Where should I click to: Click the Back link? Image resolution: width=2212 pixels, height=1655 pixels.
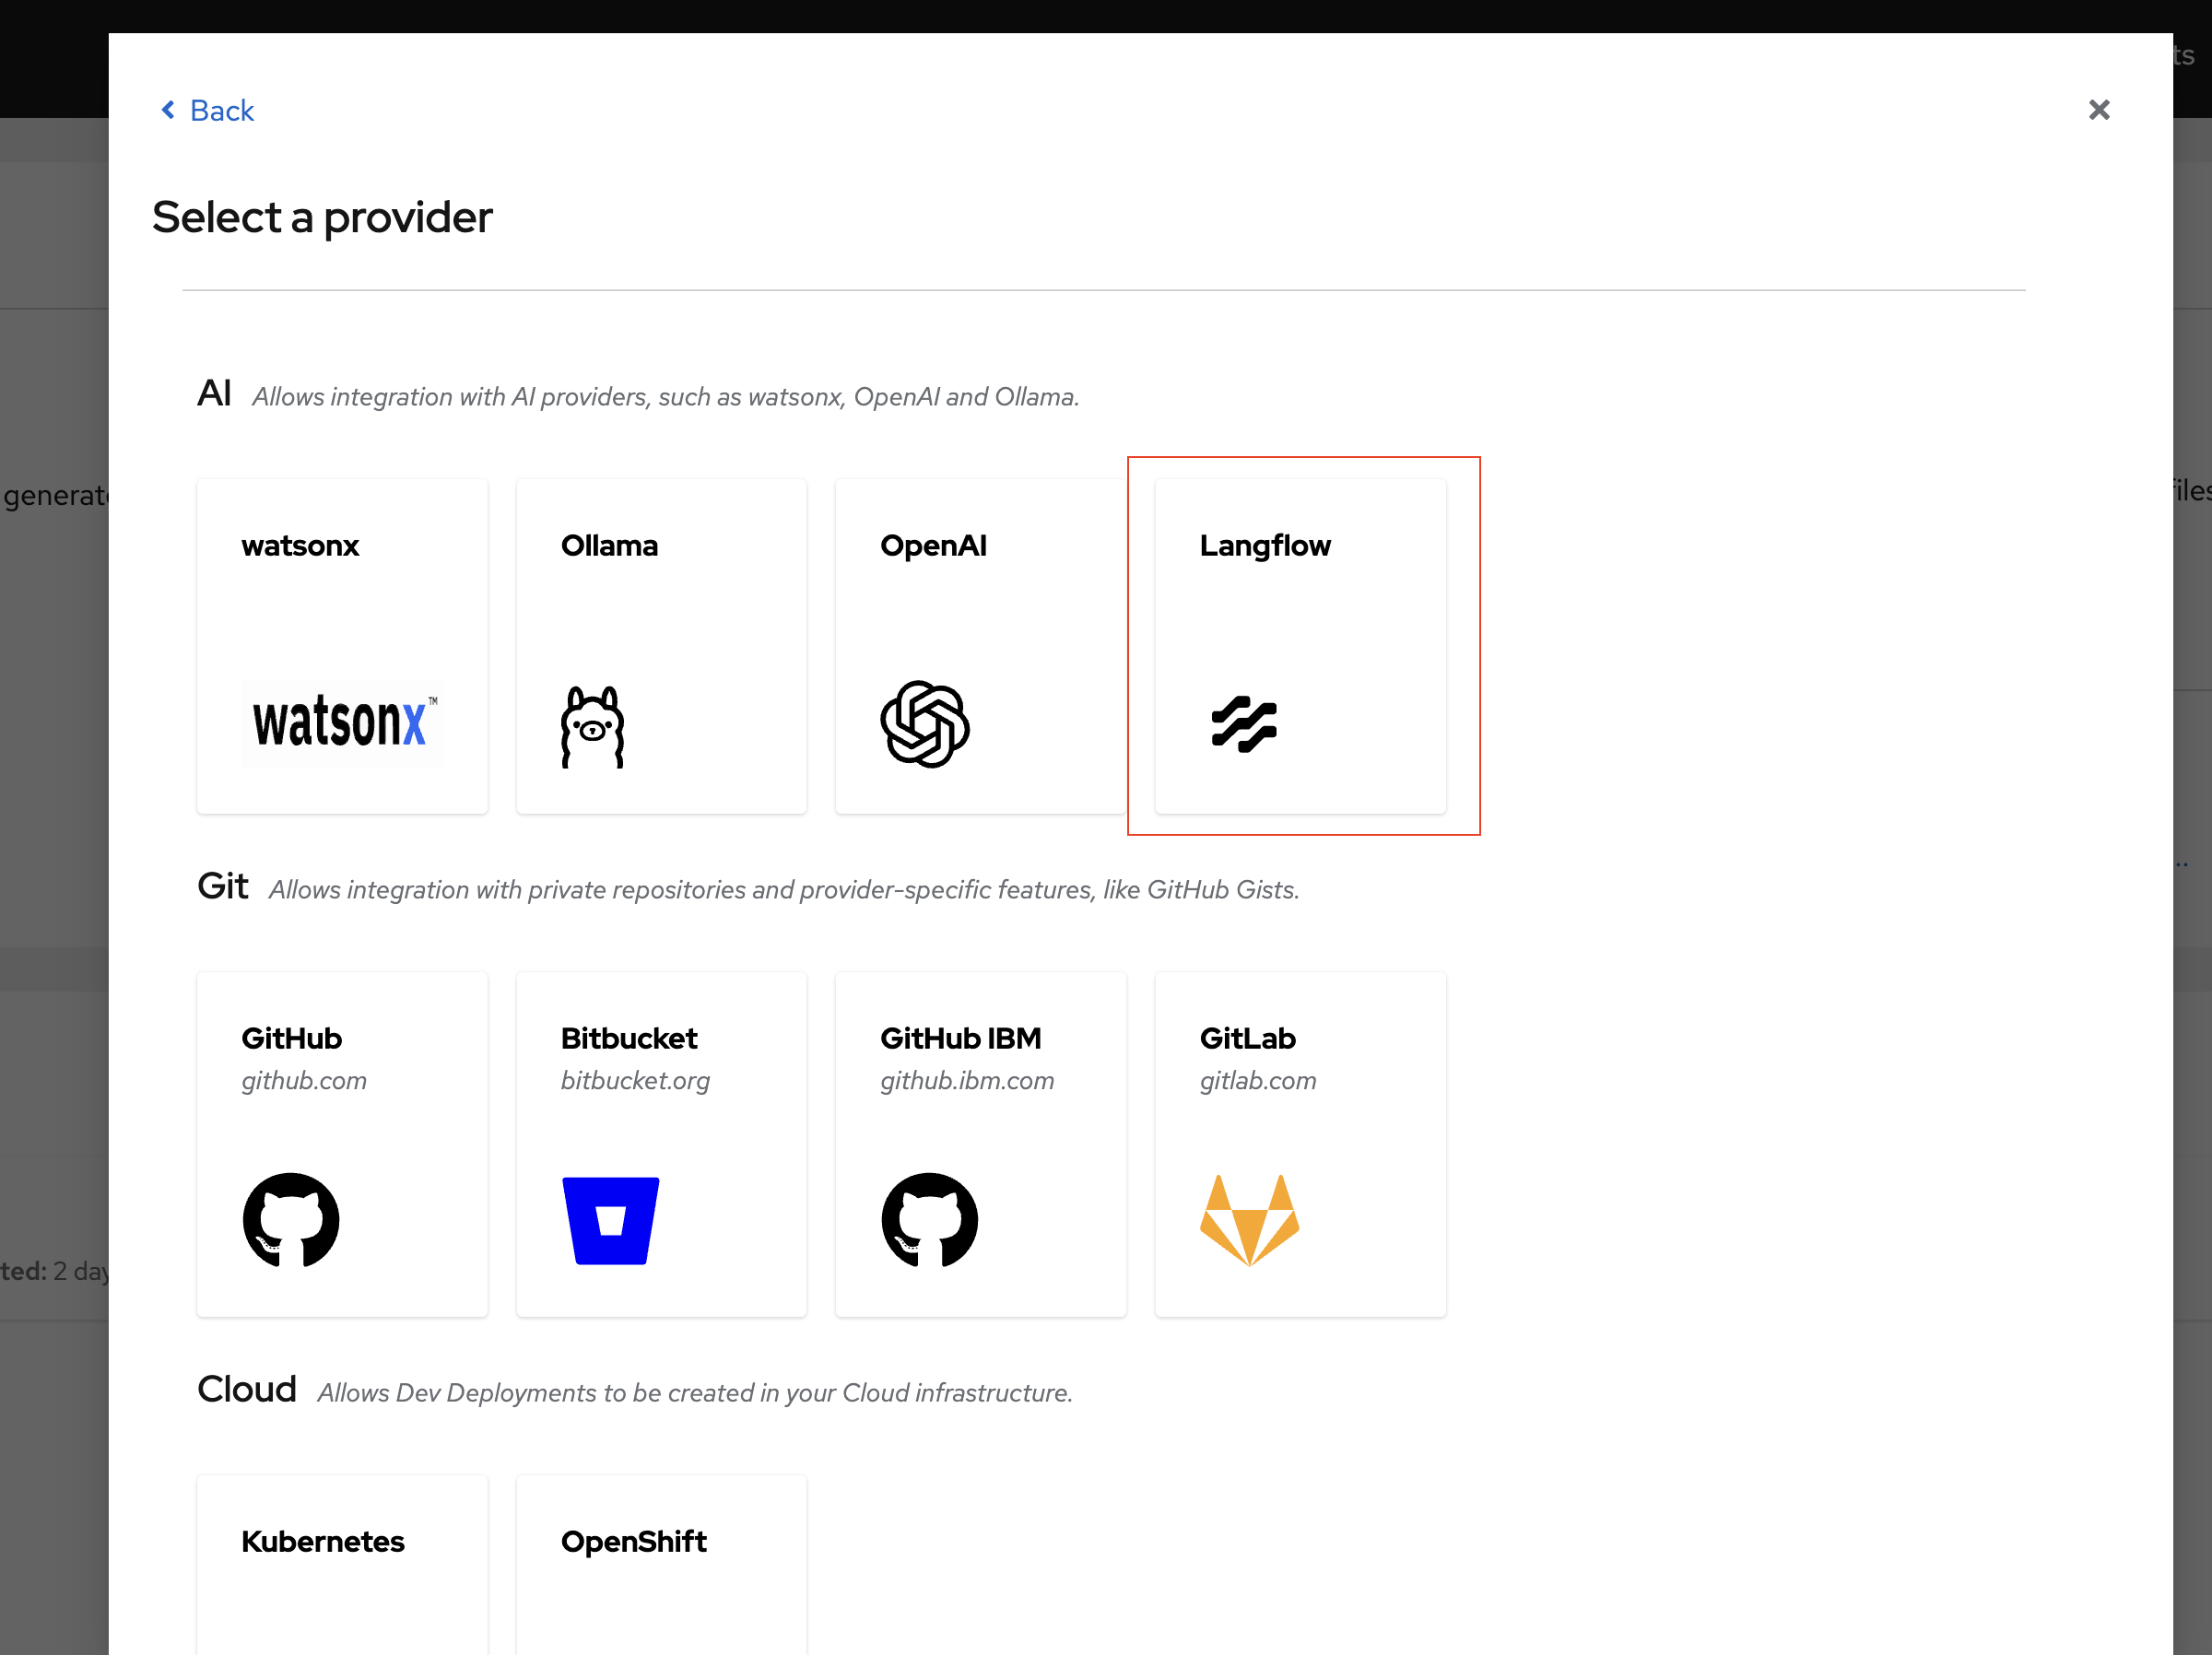pos(222,111)
